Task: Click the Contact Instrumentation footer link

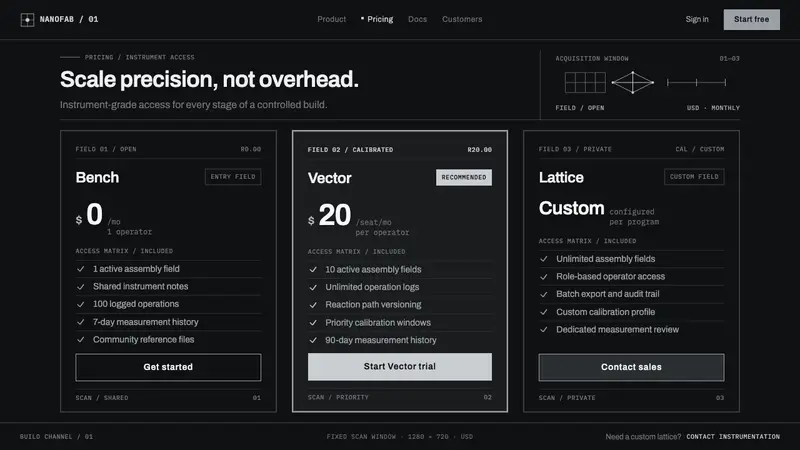Action: coord(733,437)
